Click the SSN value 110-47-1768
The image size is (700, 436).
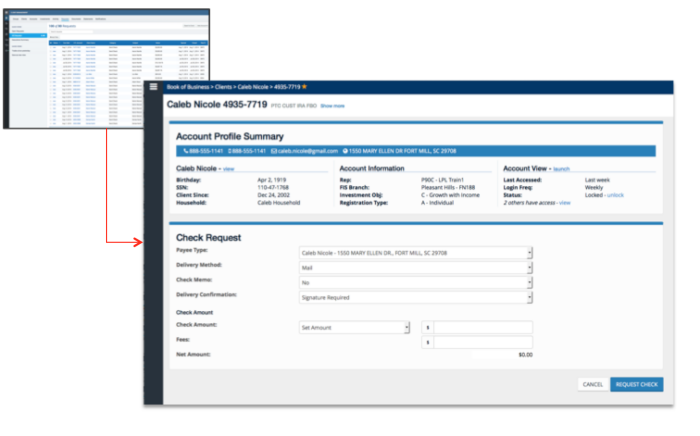coord(273,187)
